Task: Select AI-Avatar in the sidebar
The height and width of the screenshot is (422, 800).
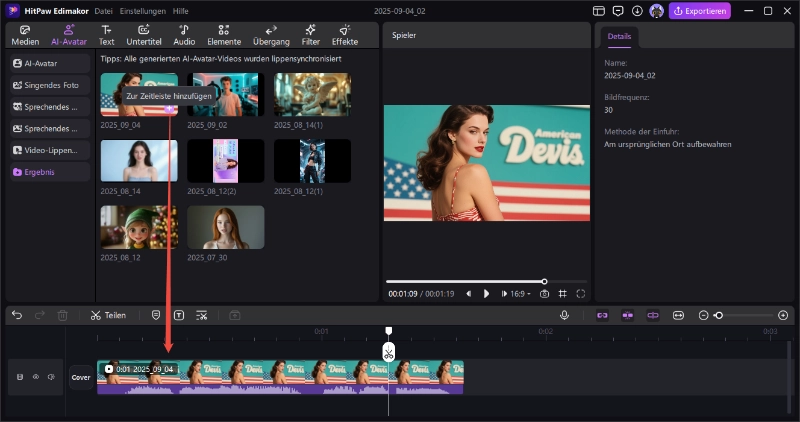Action: pyautogui.click(x=50, y=63)
